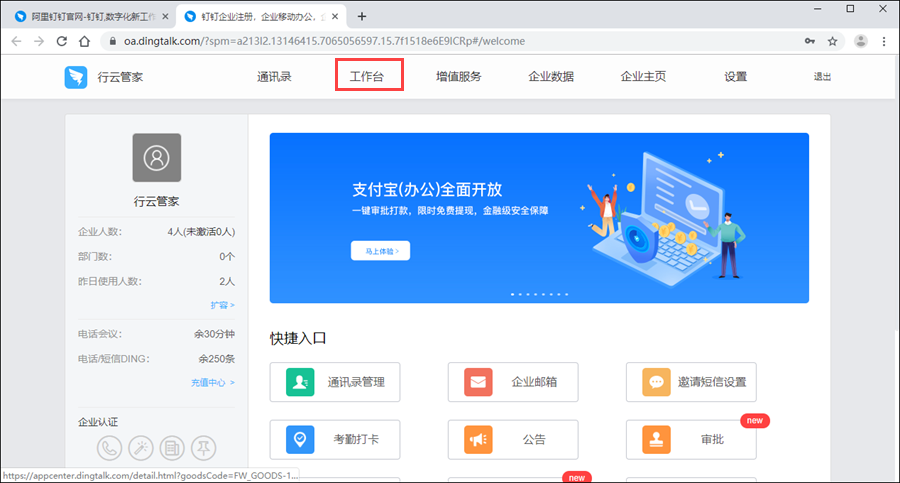Go to the 增值服务 tab
The image size is (900, 483).
click(458, 77)
